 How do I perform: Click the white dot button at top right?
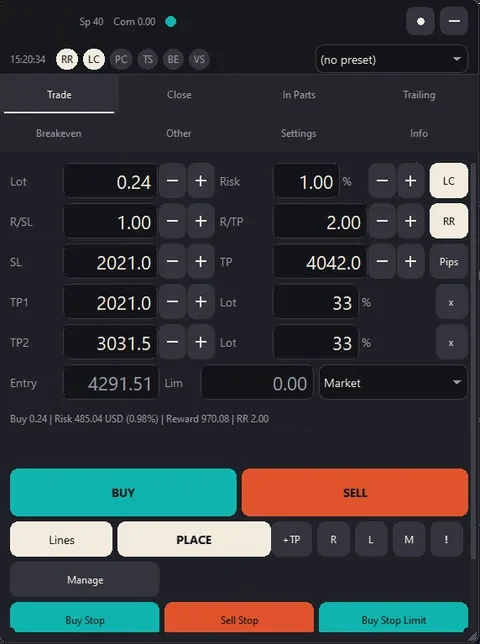pos(420,21)
